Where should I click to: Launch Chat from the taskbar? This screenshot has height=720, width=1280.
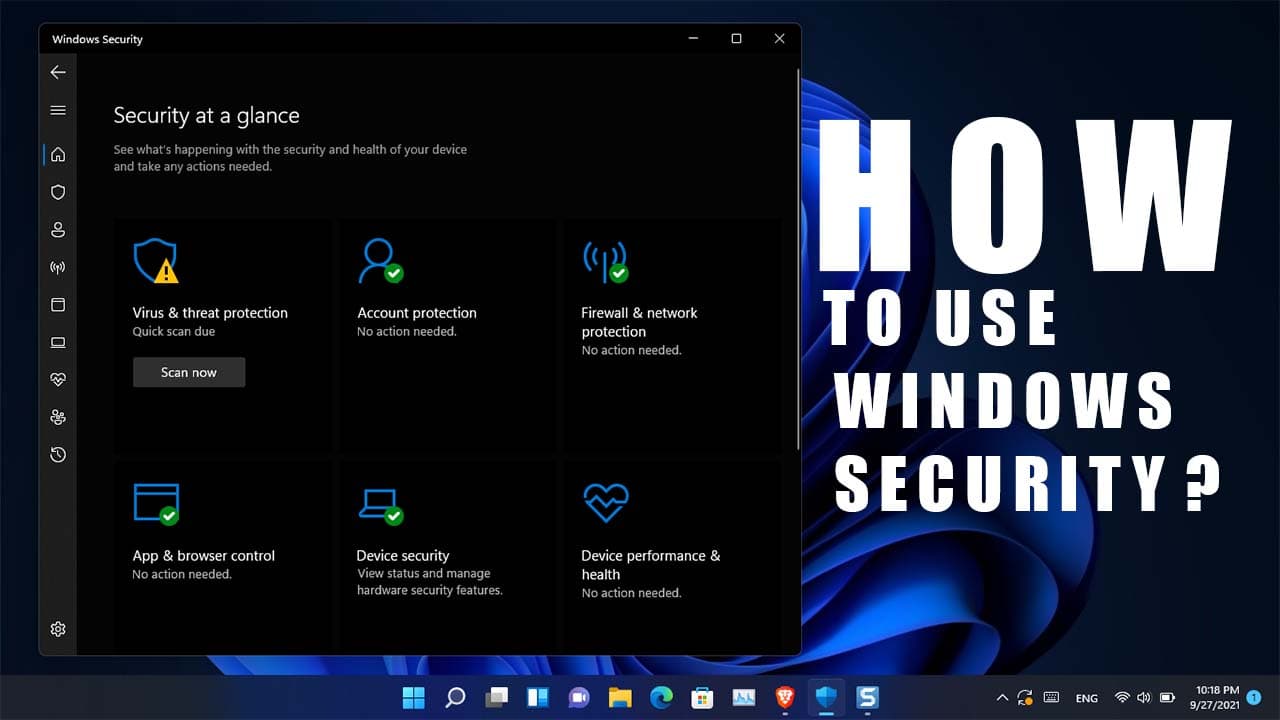579,697
